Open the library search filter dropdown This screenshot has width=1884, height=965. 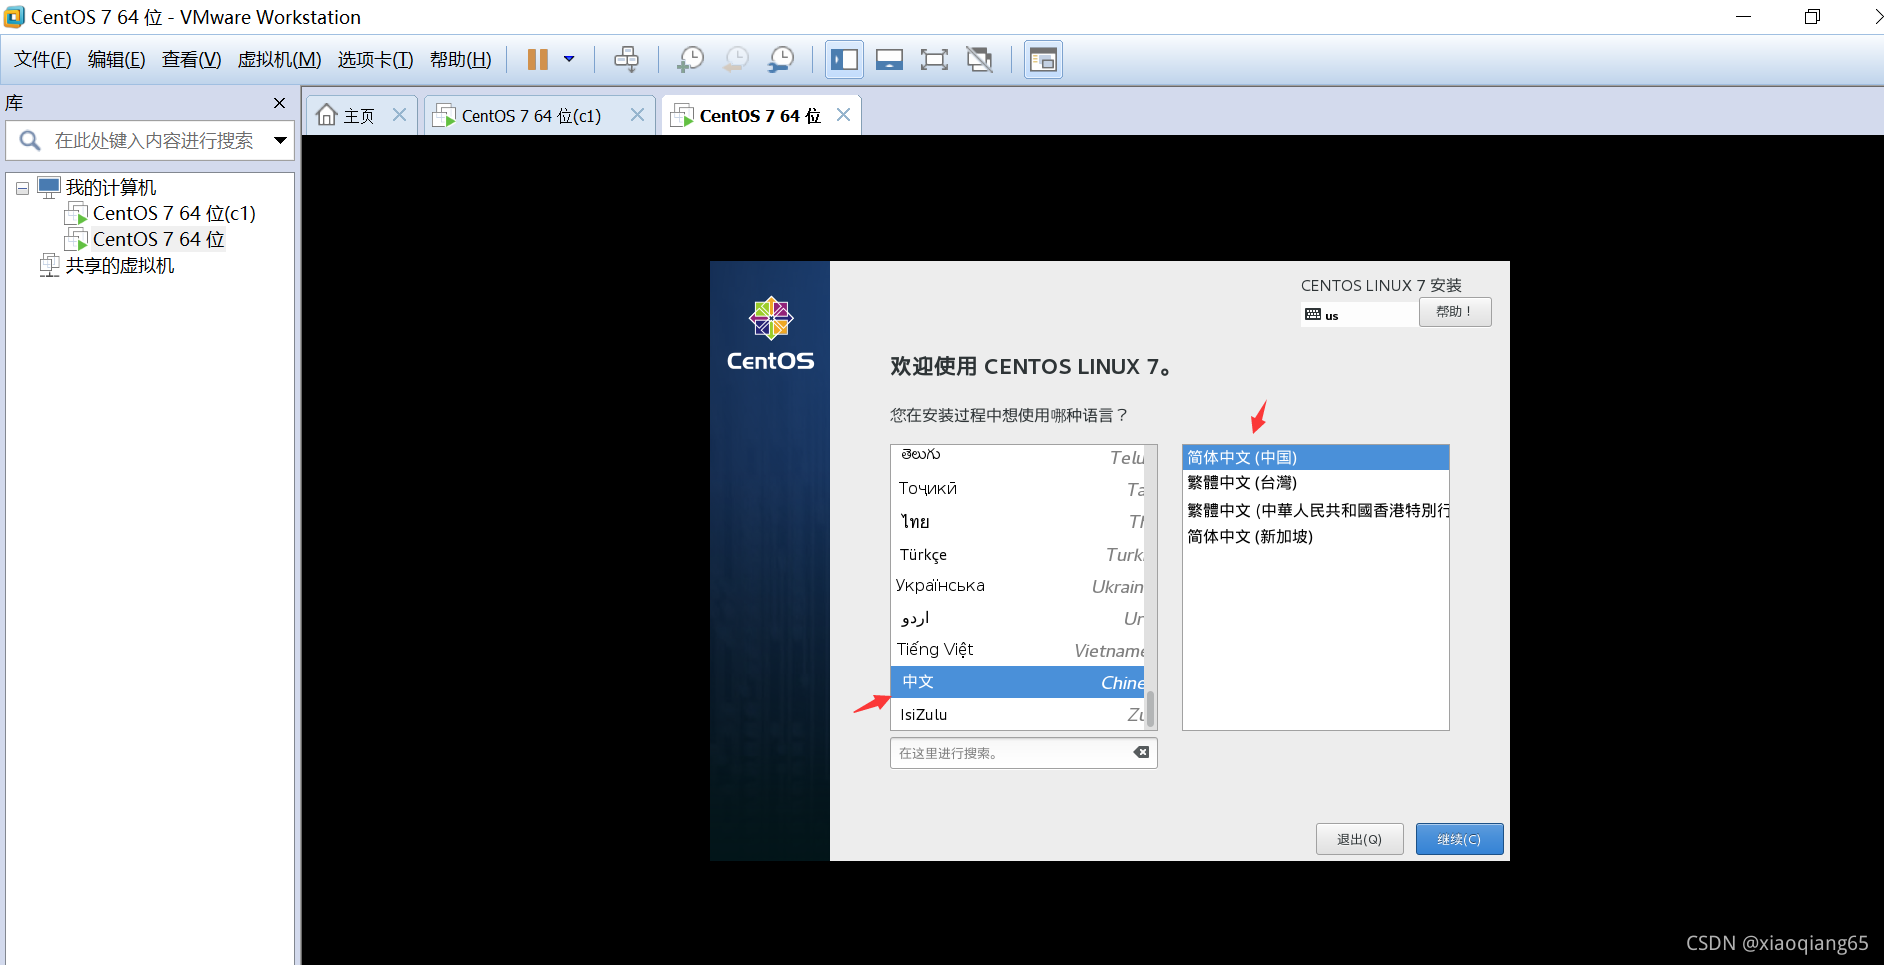[280, 141]
